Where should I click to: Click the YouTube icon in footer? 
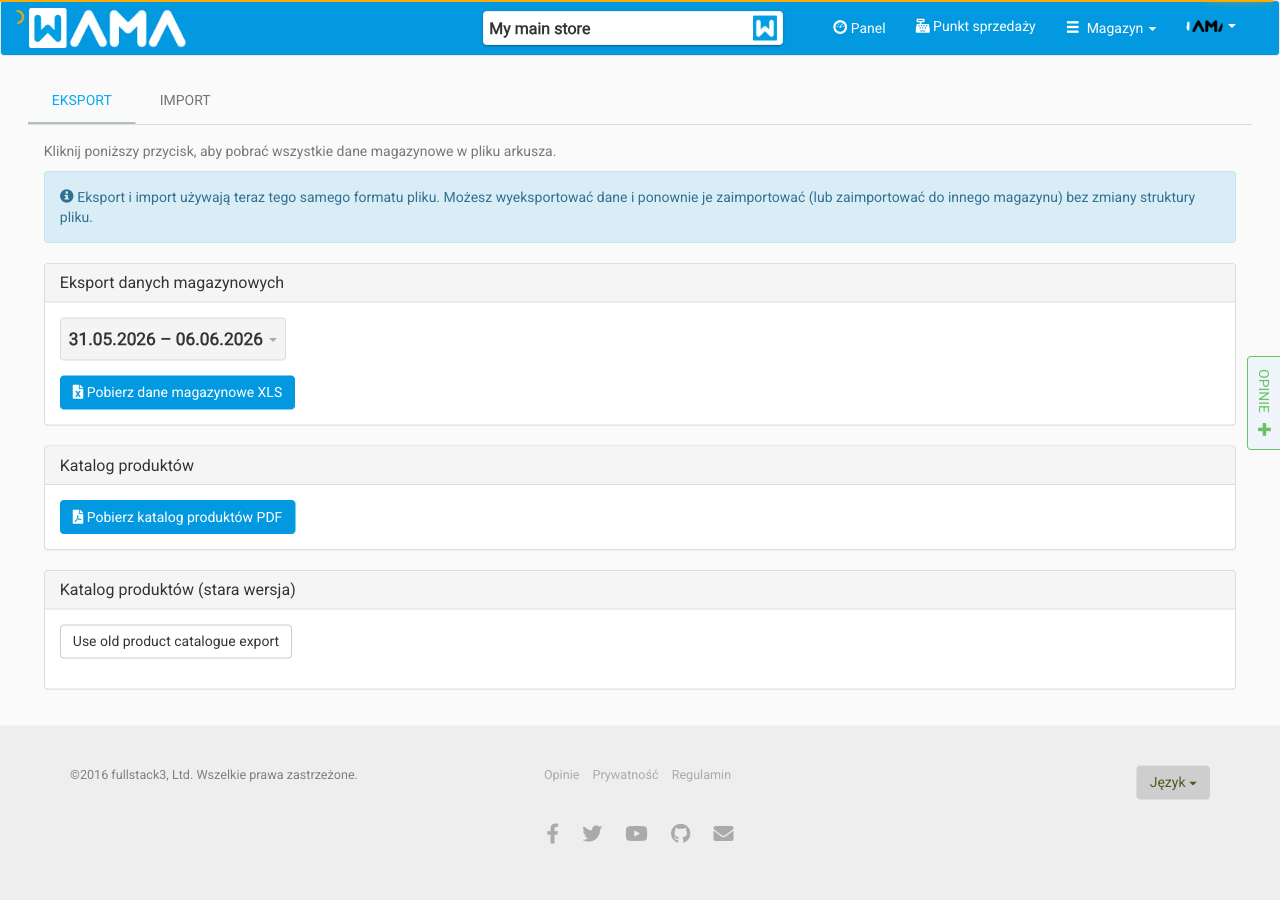(x=636, y=833)
